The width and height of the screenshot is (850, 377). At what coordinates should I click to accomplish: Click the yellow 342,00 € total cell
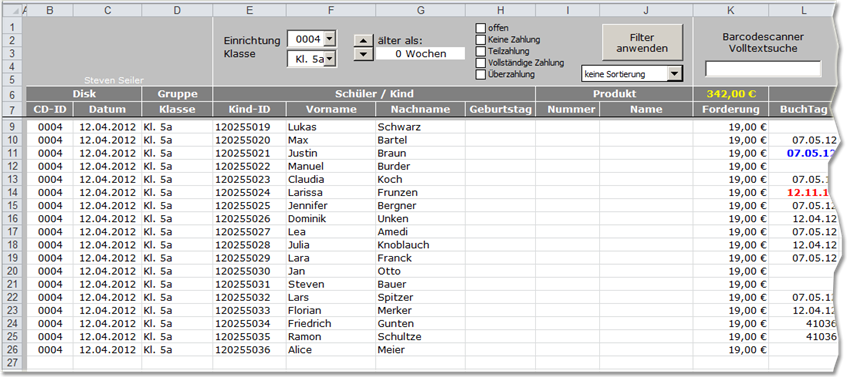coord(731,94)
